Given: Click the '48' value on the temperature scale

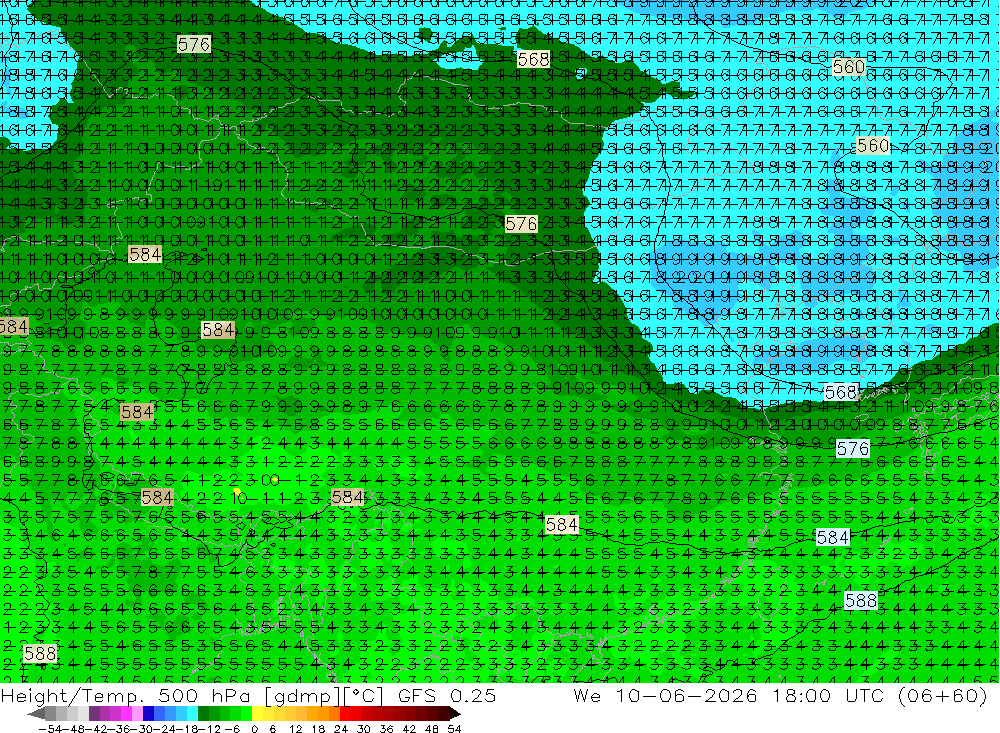Looking at the screenshot, I should (432, 729).
